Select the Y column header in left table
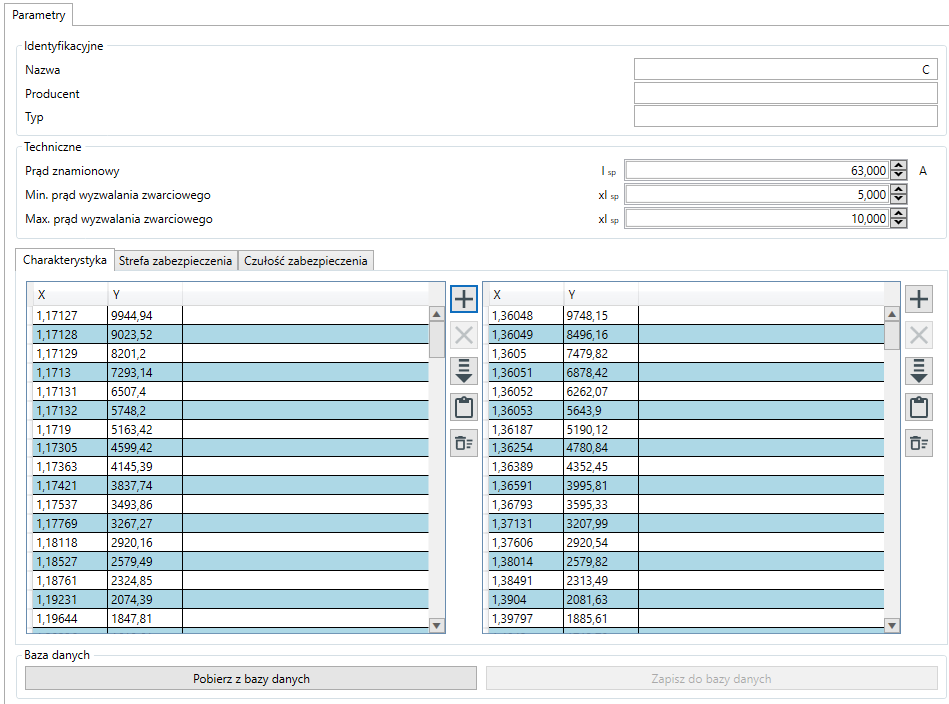949x704 pixels. click(x=145, y=295)
